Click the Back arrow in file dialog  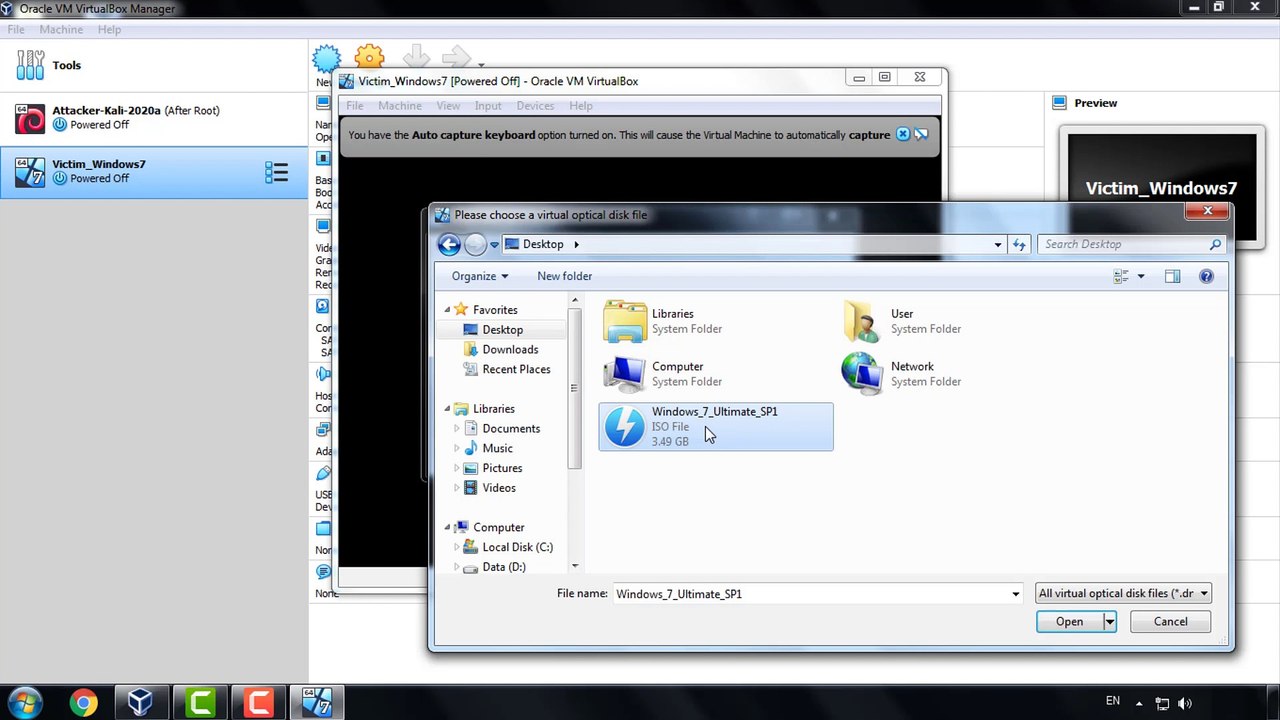coord(449,244)
